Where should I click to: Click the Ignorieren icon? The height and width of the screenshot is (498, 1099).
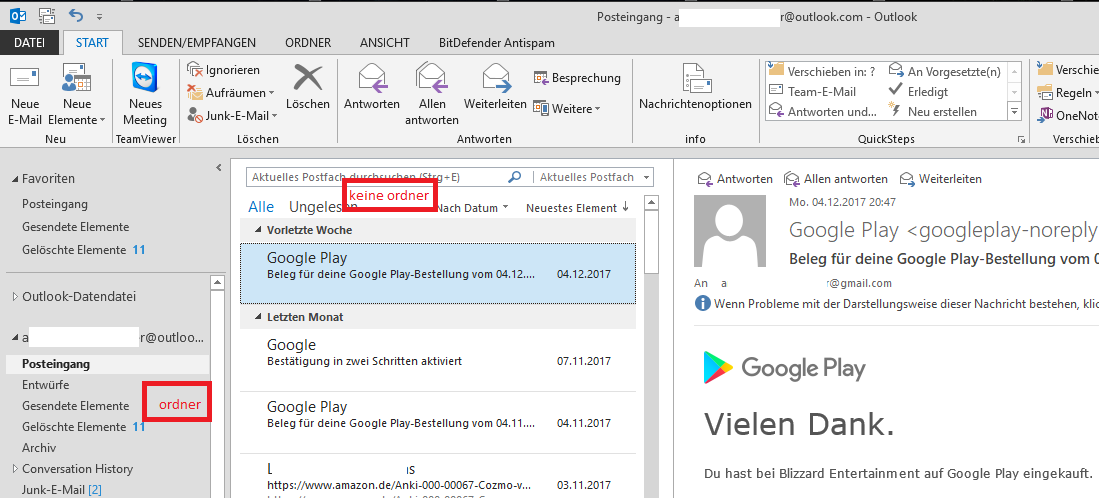tap(194, 69)
